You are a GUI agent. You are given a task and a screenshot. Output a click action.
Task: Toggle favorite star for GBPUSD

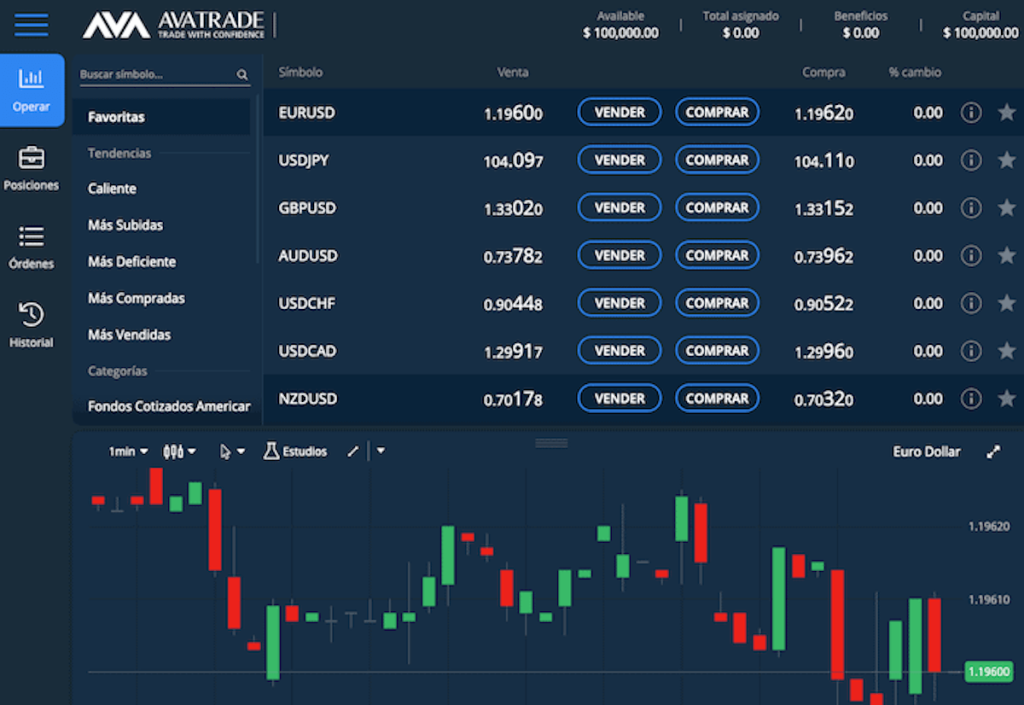pos(1006,208)
